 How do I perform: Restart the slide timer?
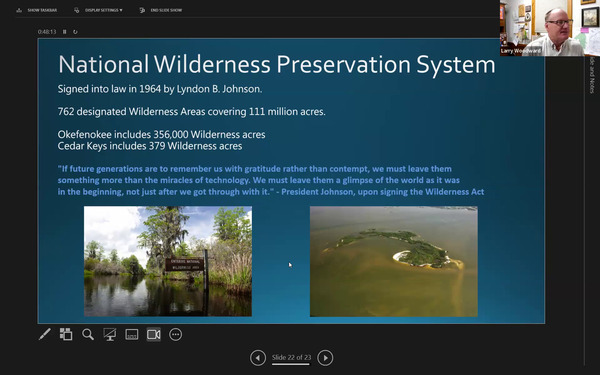point(75,32)
